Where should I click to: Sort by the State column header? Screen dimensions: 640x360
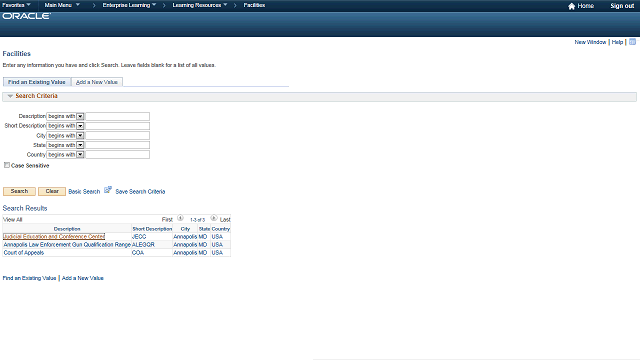pos(204,229)
